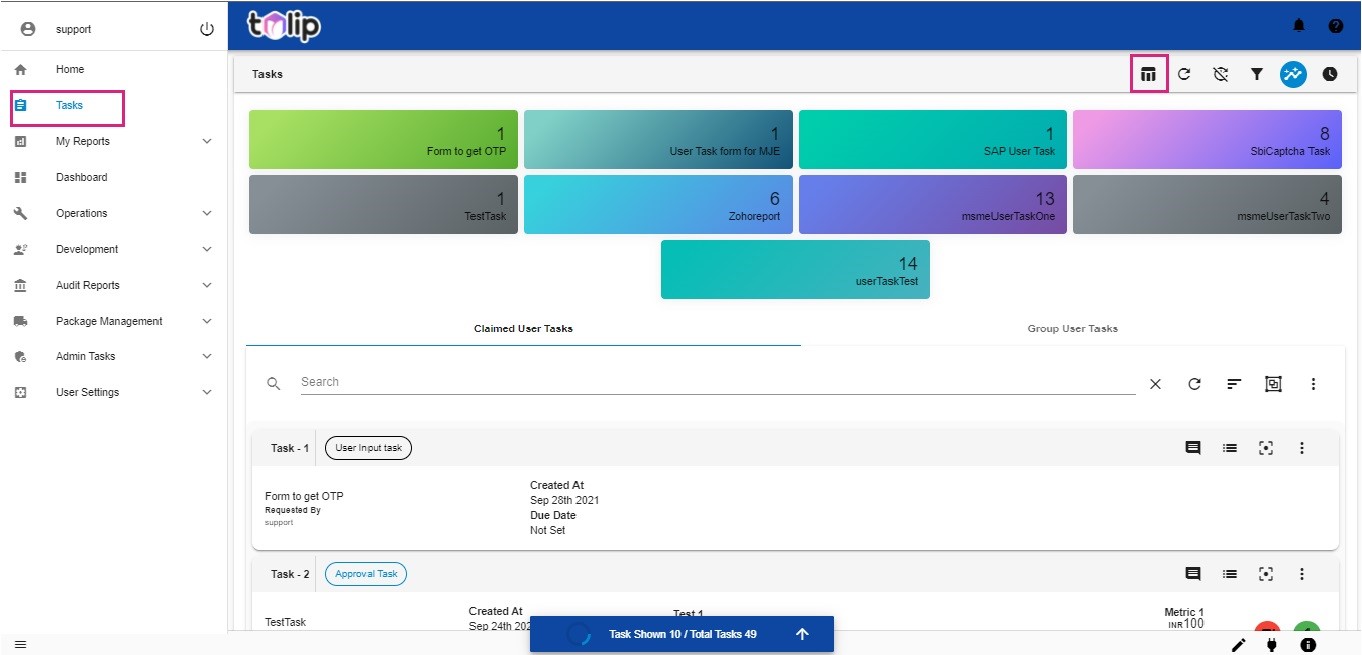Click the info icon in bottom bar
This screenshot has height=655, width=1362.
pos(1308,645)
